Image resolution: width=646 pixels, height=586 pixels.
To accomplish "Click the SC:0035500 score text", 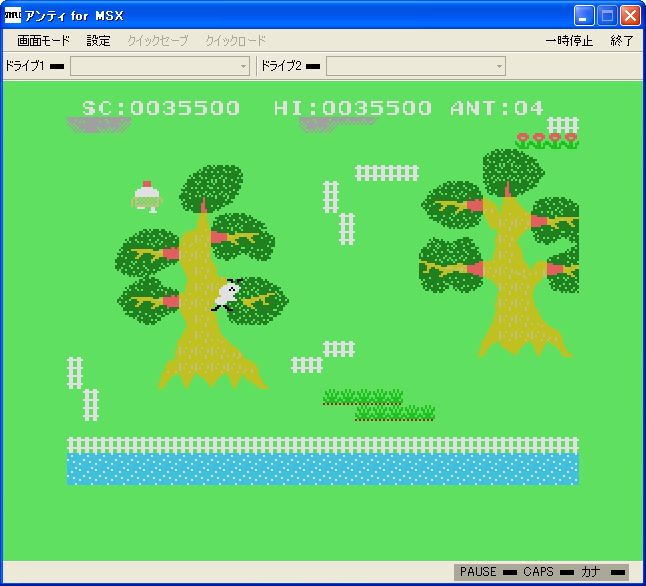I will pyautogui.click(x=161, y=108).
